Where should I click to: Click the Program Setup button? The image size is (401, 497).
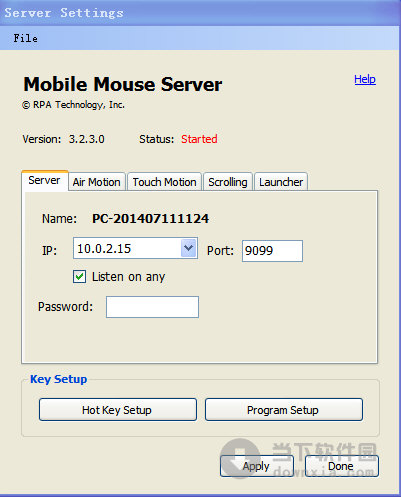point(284,410)
